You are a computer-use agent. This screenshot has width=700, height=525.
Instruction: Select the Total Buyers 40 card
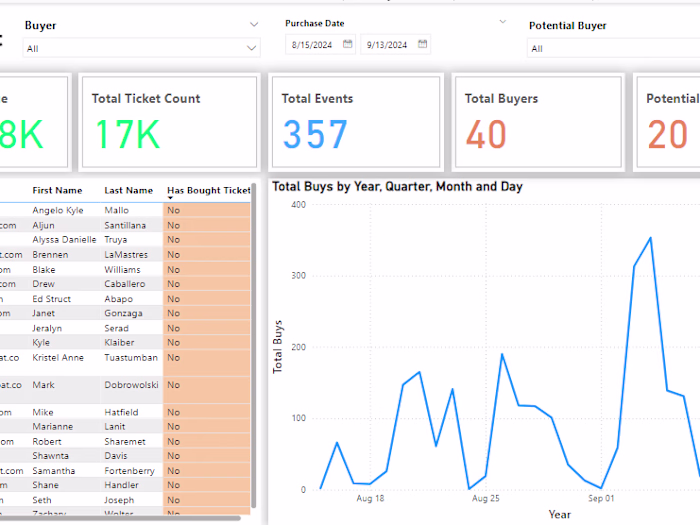538,122
